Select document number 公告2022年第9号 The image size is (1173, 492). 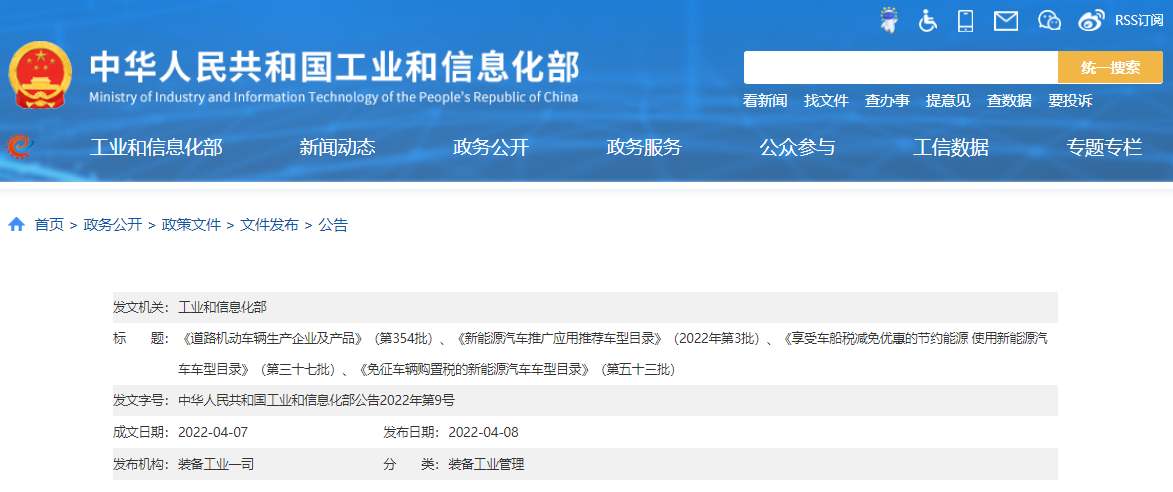click(x=316, y=401)
